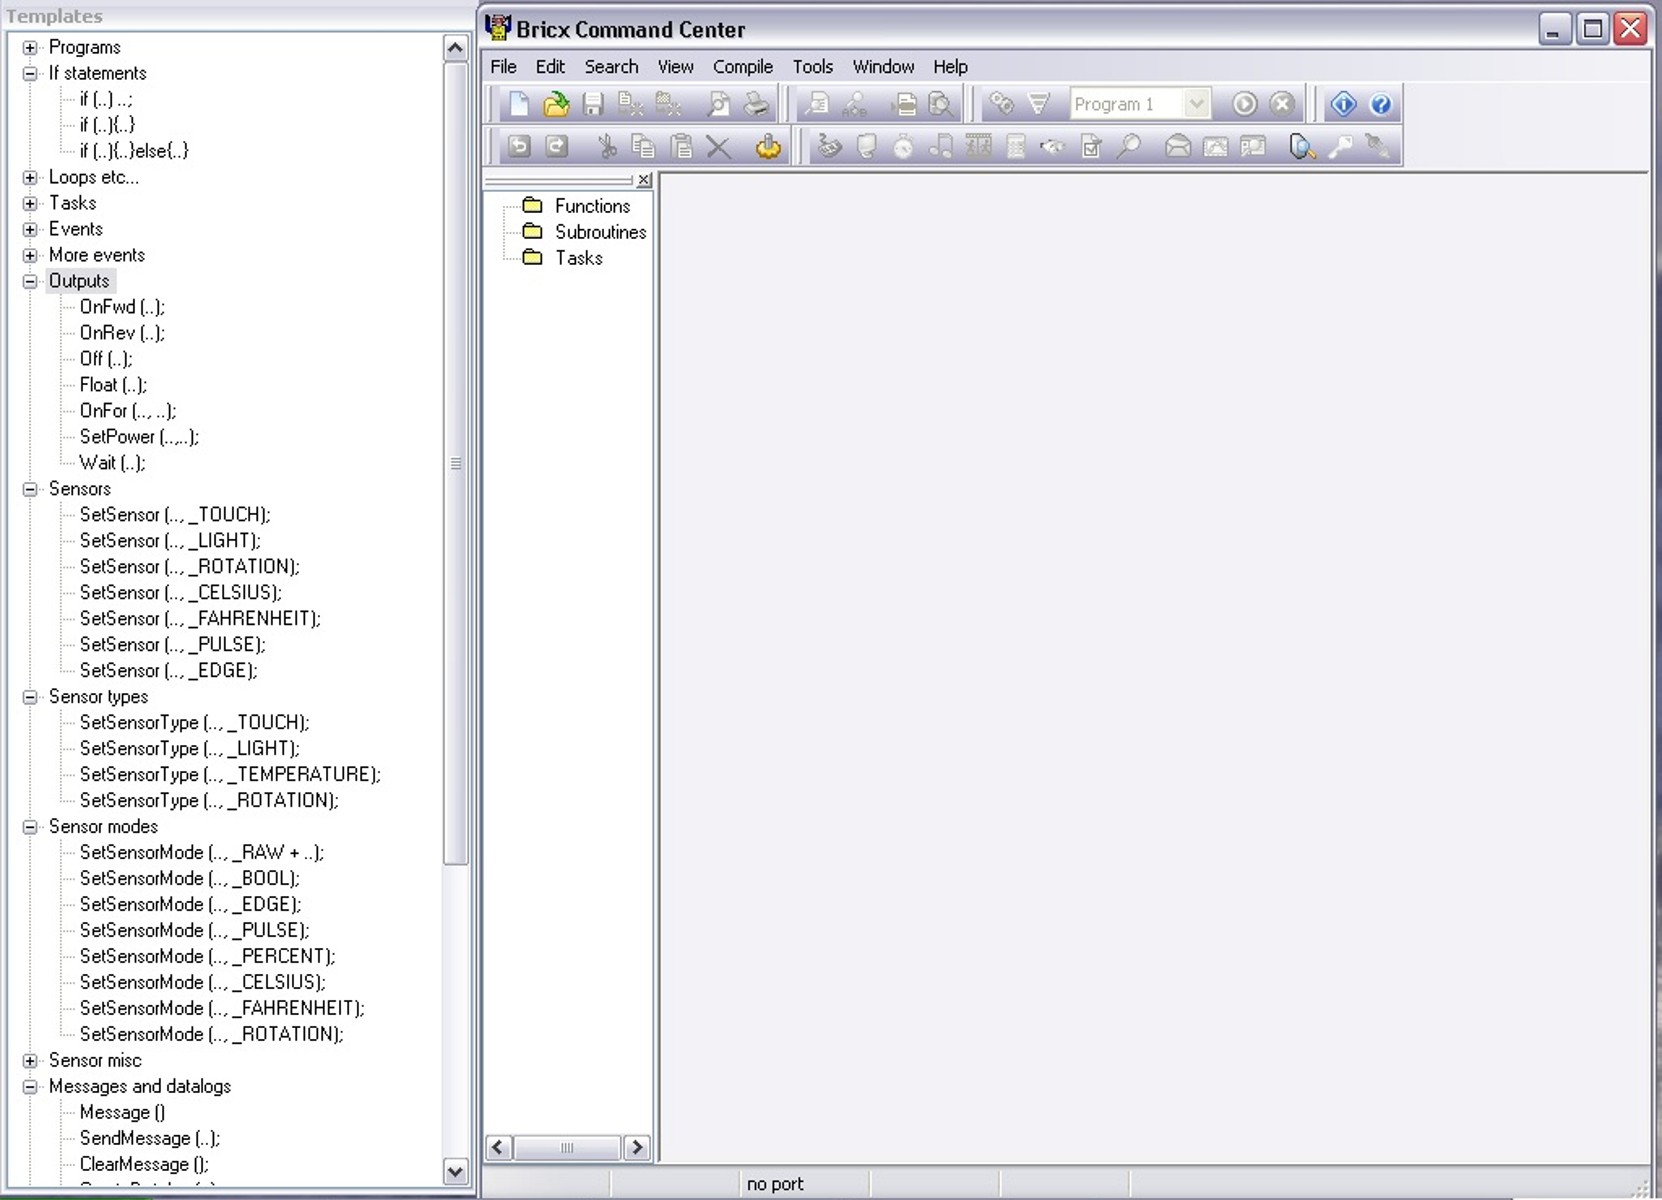Expand the Loops etc... node
The image size is (1662, 1200).
(x=30, y=177)
